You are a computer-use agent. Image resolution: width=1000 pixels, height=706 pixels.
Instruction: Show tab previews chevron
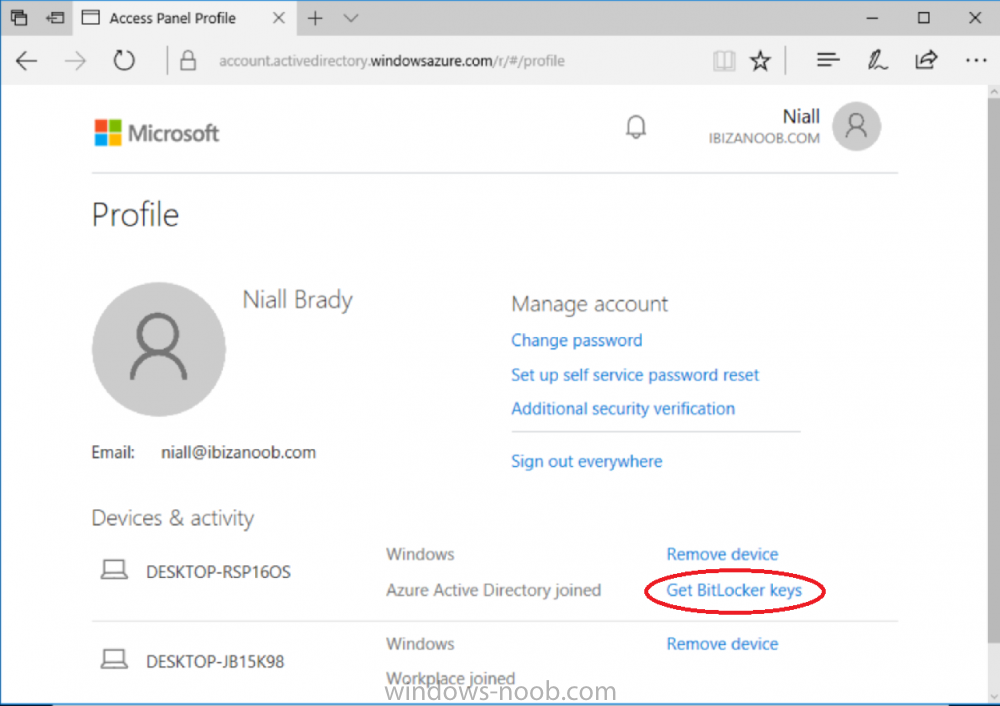(x=350, y=18)
